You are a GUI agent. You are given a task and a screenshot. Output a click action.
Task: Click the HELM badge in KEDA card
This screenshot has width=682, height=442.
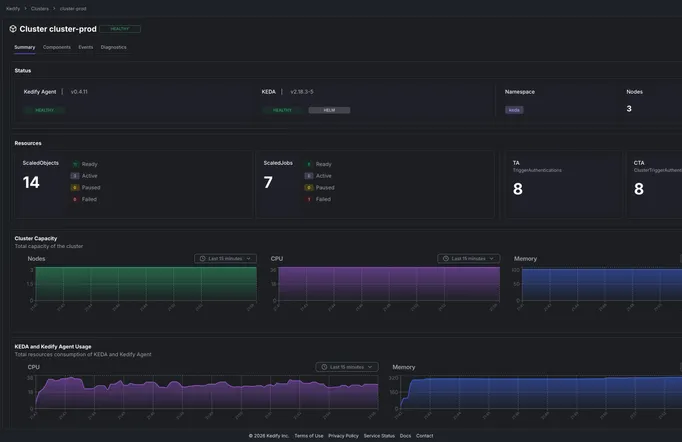[329, 110]
